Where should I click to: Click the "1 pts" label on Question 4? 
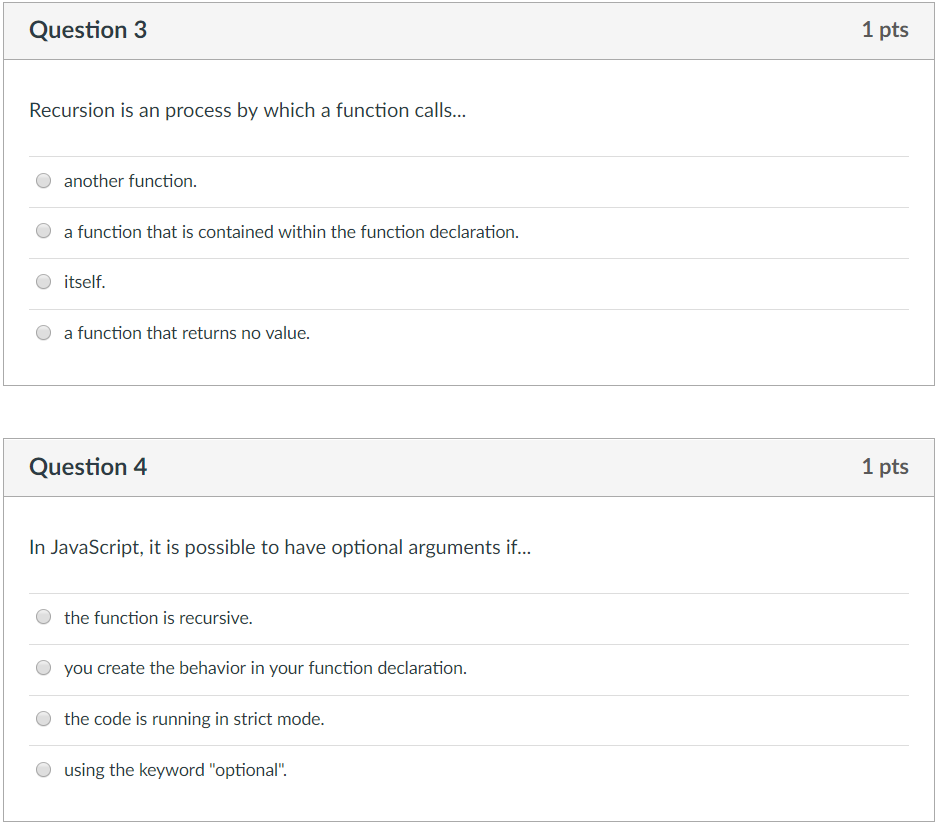885,466
